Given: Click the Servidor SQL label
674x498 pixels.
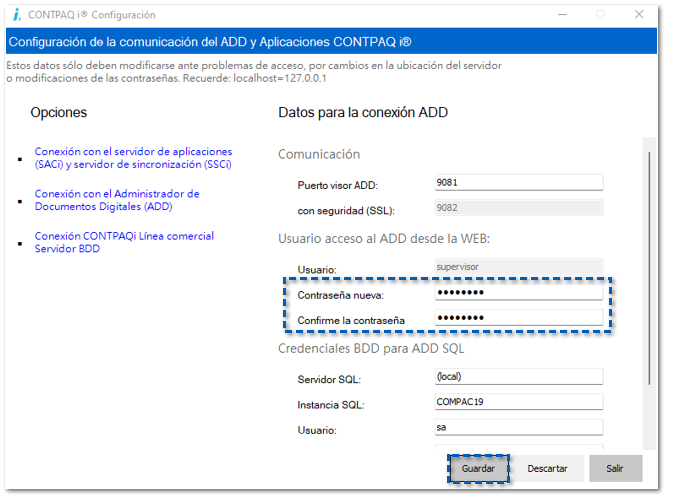Looking at the screenshot, I should click(x=329, y=380).
